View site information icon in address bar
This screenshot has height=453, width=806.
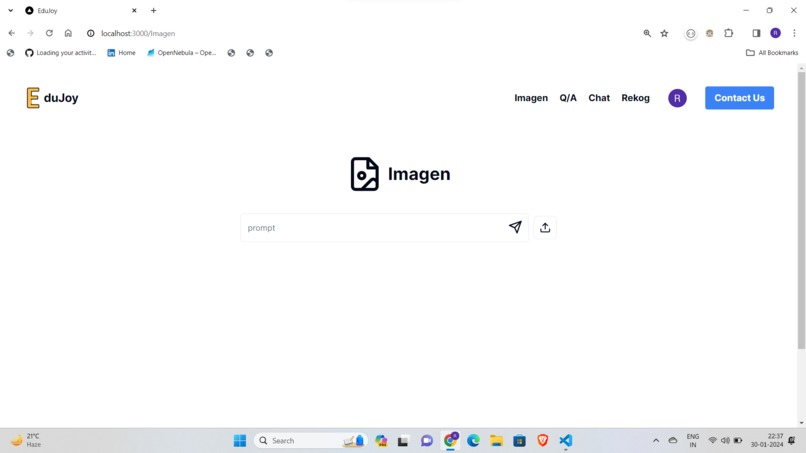(x=90, y=33)
